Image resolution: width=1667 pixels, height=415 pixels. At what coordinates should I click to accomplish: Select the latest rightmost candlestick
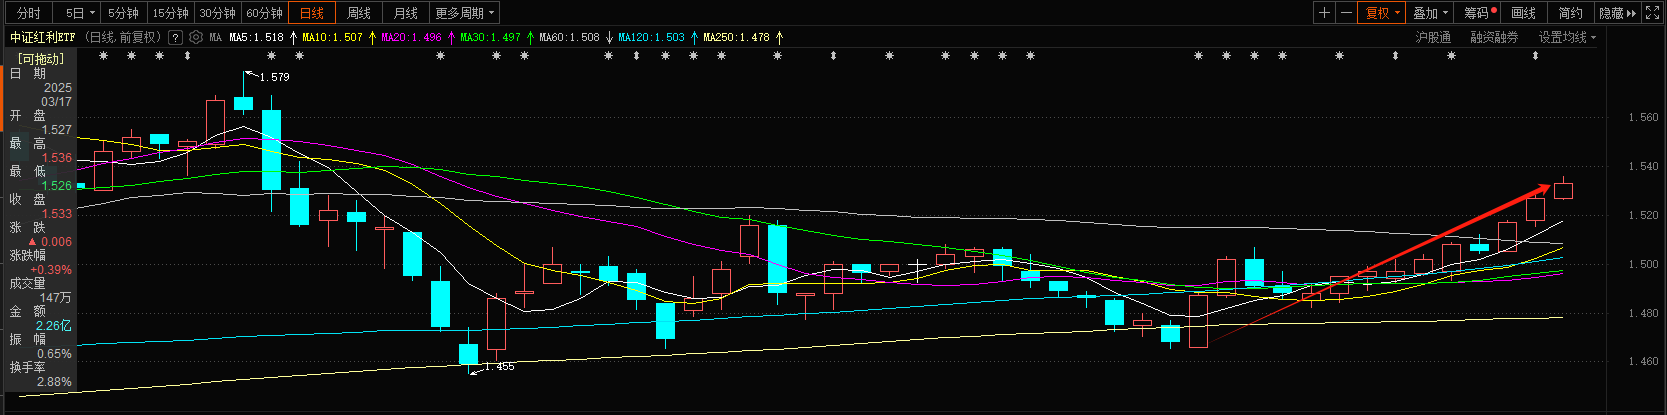1563,190
